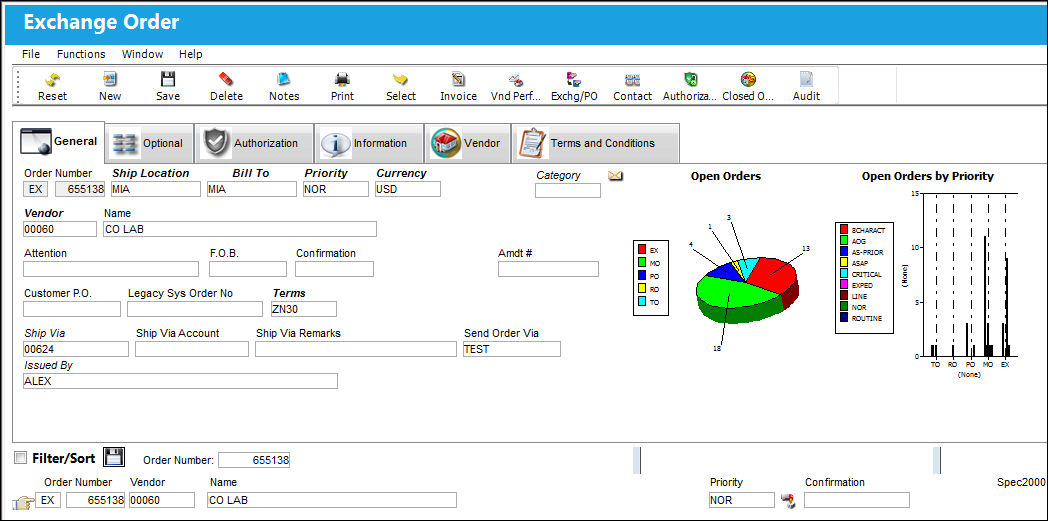Image resolution: width=1048 pixels, height=521 pixels.
Task: Click the Spec2000 column header
Action: 1021,482
